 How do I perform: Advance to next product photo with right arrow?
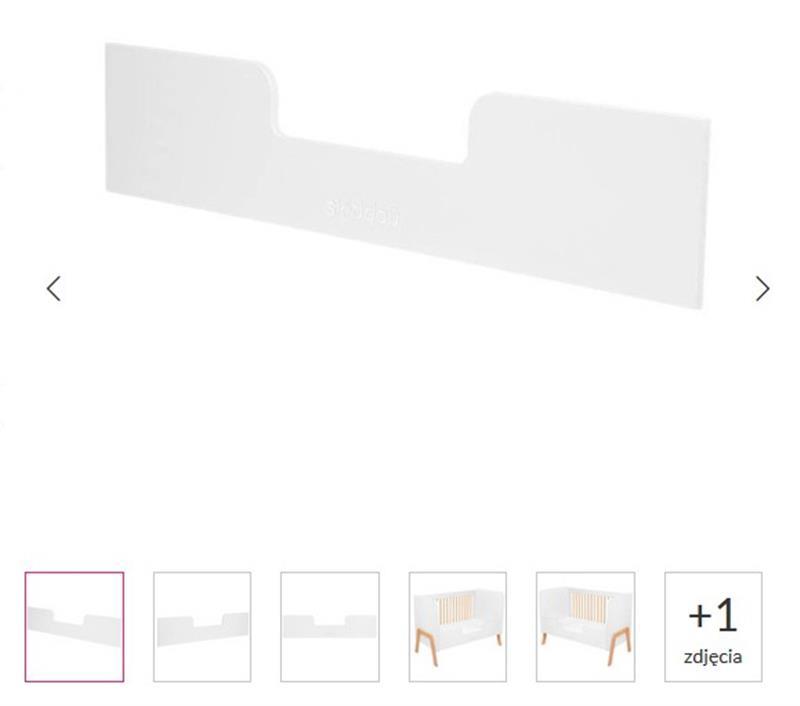click(762, 289)
